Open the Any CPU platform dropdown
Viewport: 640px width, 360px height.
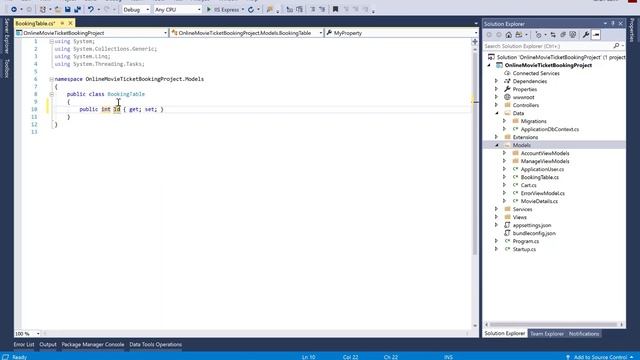click(x=178, y=9)
